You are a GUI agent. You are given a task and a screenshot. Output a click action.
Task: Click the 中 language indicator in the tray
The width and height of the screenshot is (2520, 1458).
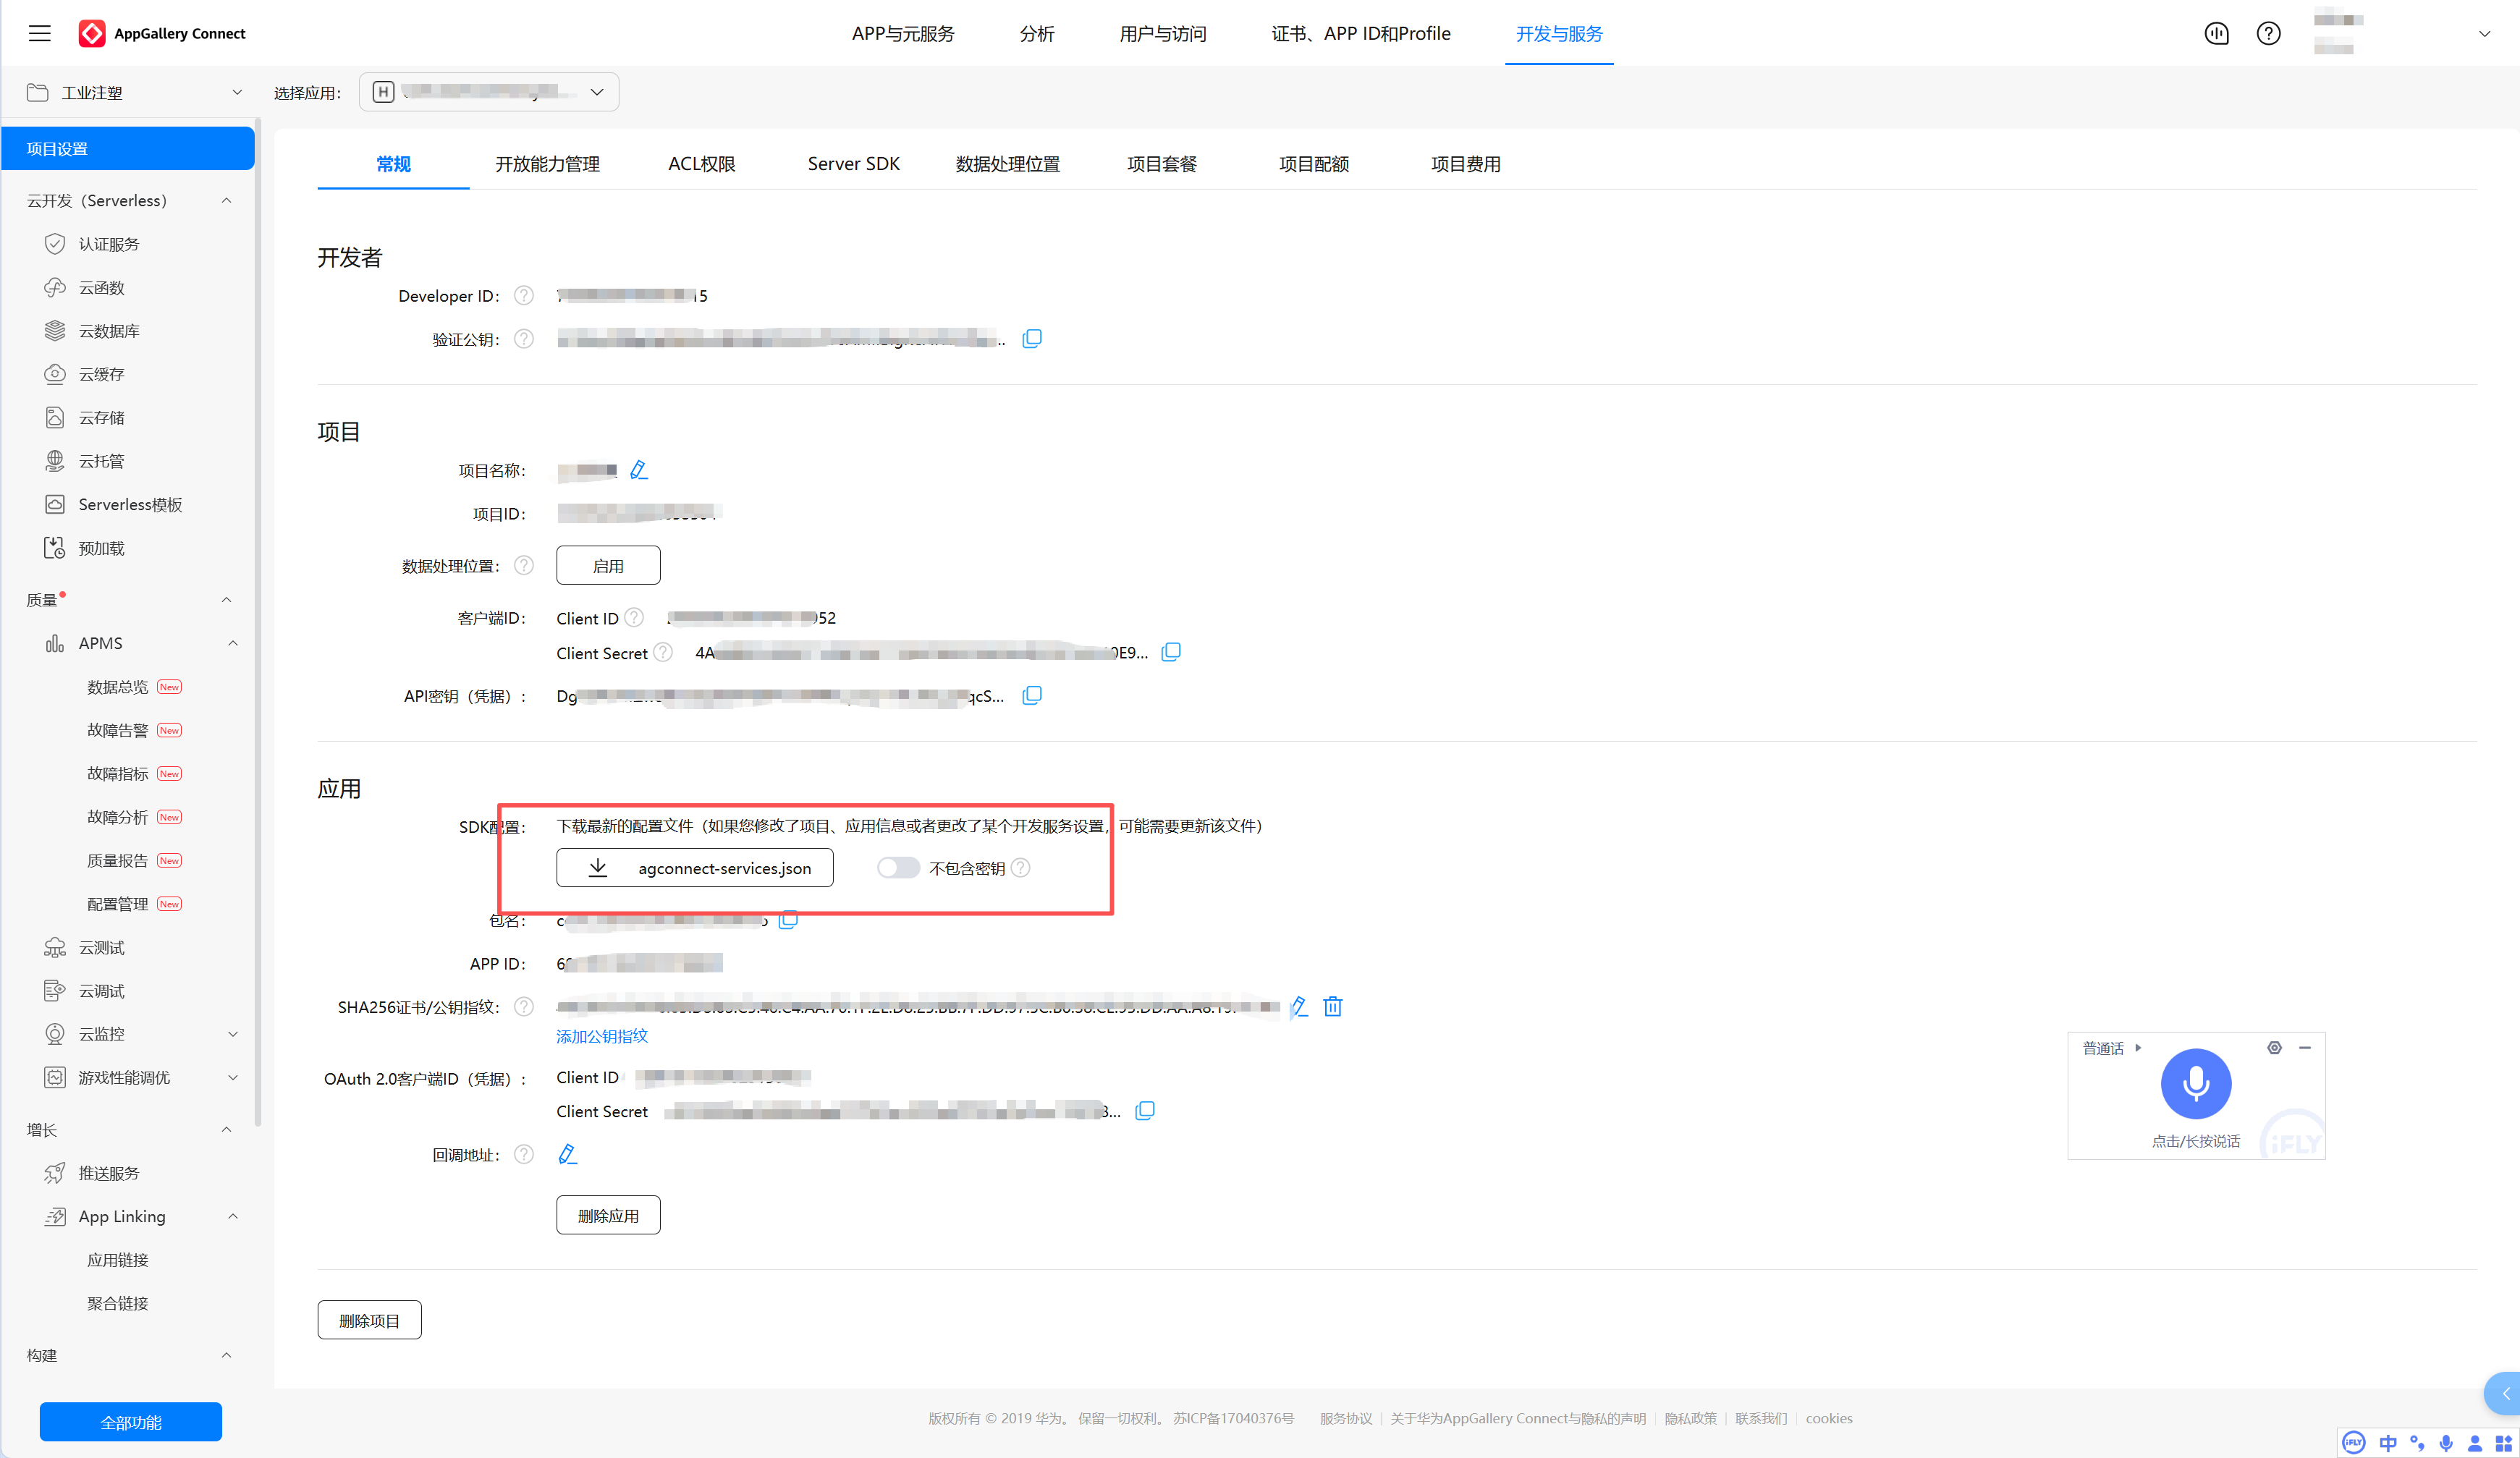tap(2387, 1442)
